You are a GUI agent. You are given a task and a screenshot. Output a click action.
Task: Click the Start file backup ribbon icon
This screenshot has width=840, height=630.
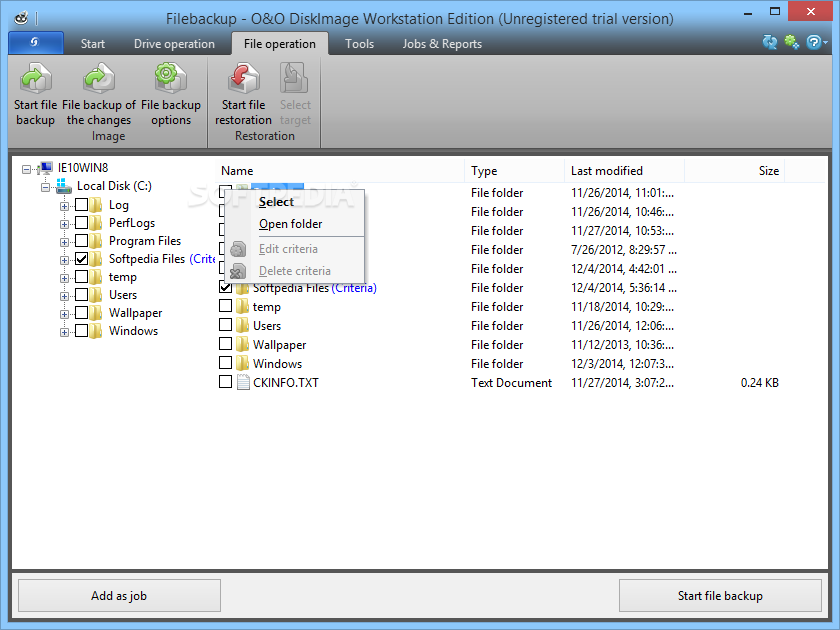(x=35, y=79)
